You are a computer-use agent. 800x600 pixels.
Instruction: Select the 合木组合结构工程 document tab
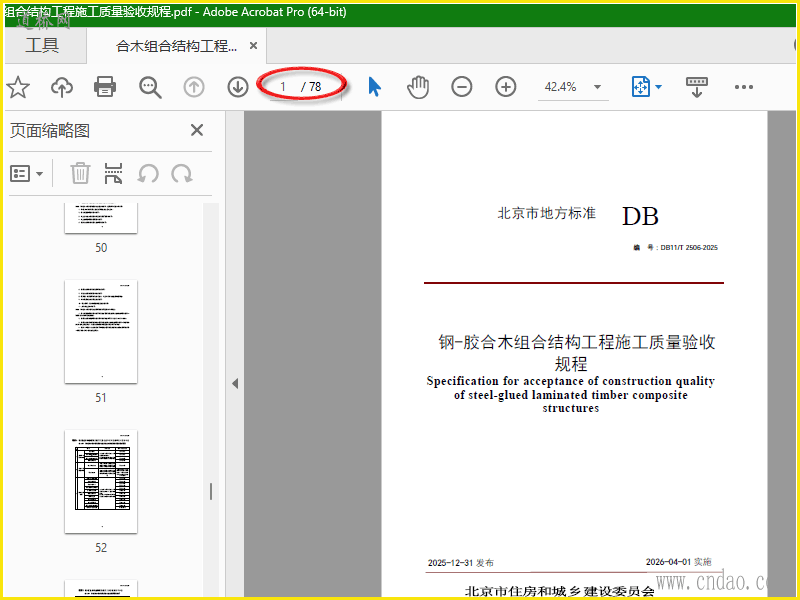click(x=177, y=46)
